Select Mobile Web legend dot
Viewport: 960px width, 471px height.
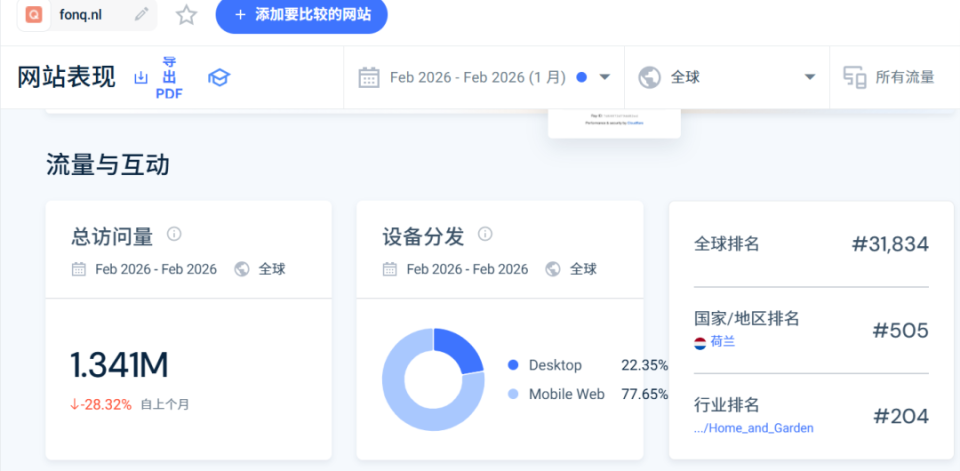513,394
